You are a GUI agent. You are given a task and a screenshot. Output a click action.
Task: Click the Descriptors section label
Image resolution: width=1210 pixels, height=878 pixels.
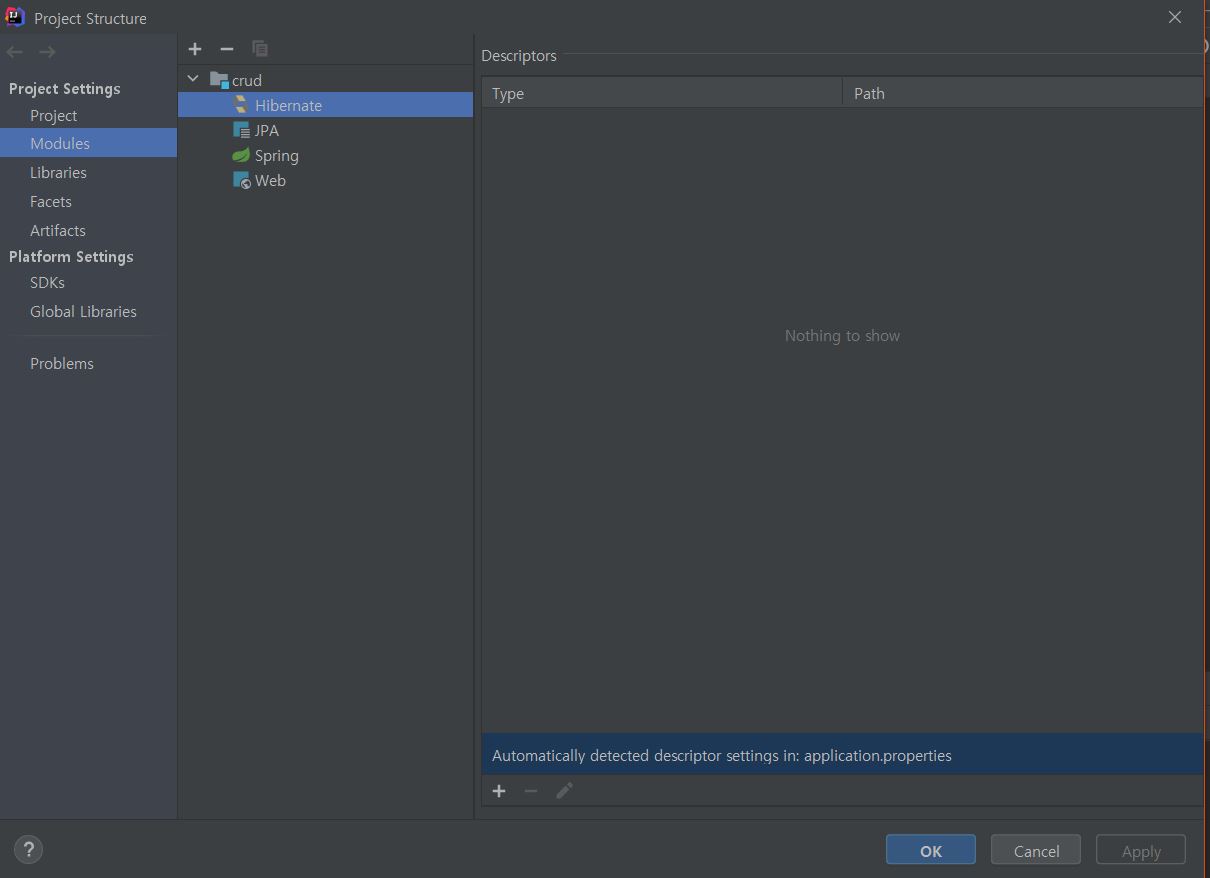(519, 56)
